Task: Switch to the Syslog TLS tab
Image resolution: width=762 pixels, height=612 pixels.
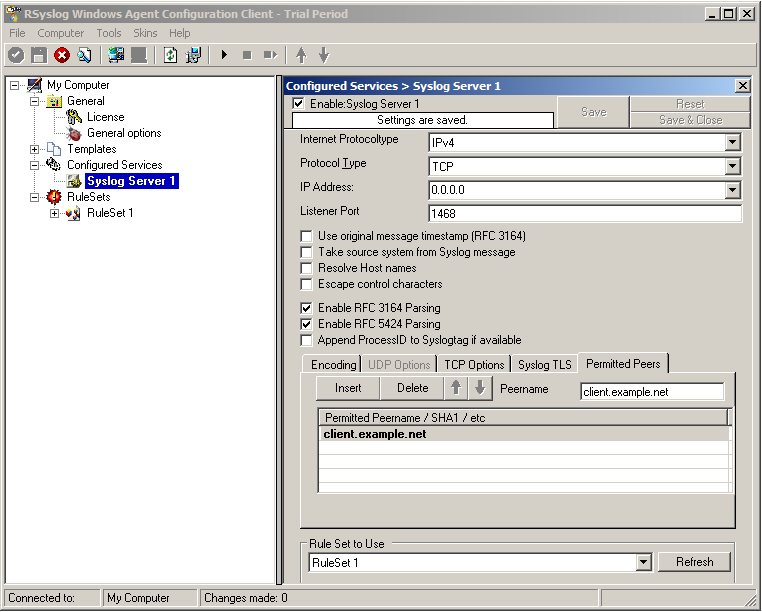Action: click(x=545, y=365)
